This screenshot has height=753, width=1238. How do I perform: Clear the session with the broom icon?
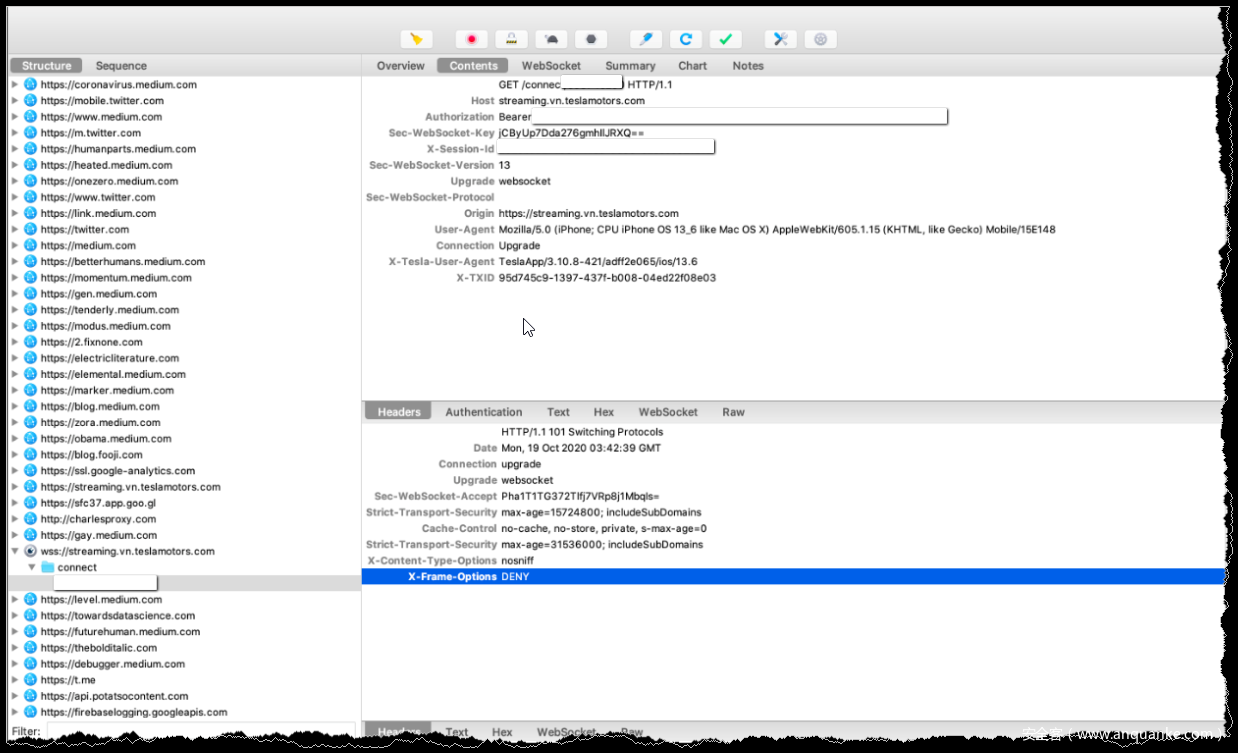(x=416, y=39)
